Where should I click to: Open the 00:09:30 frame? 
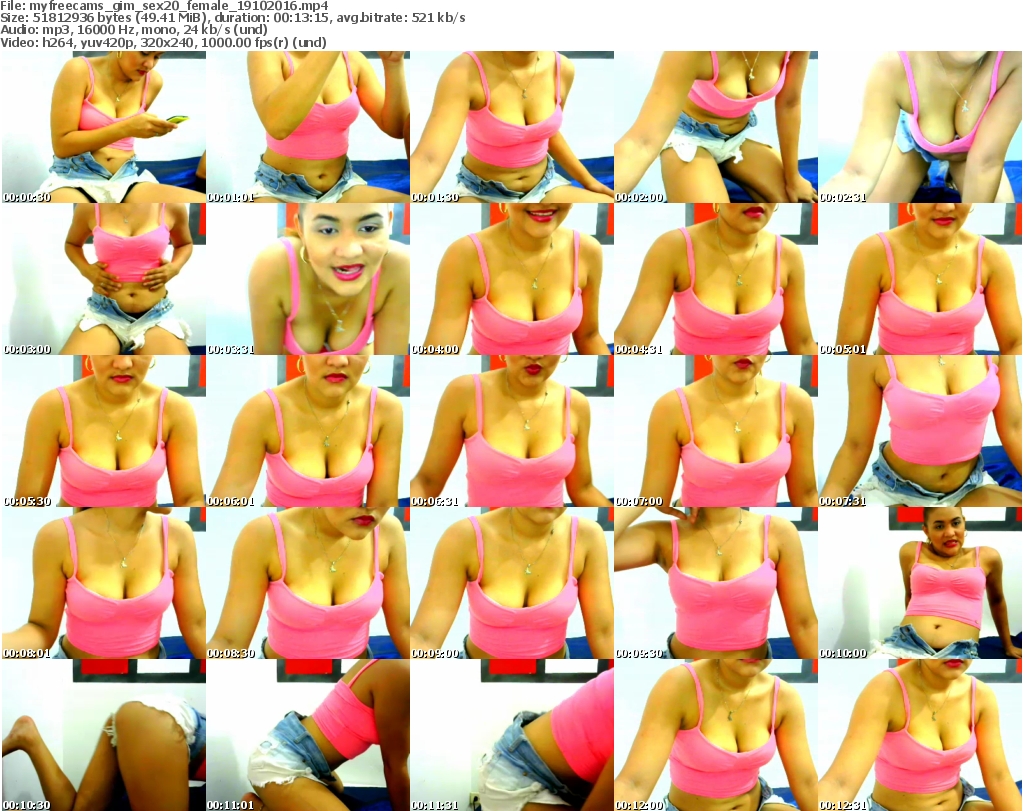(x=715, y=583)
